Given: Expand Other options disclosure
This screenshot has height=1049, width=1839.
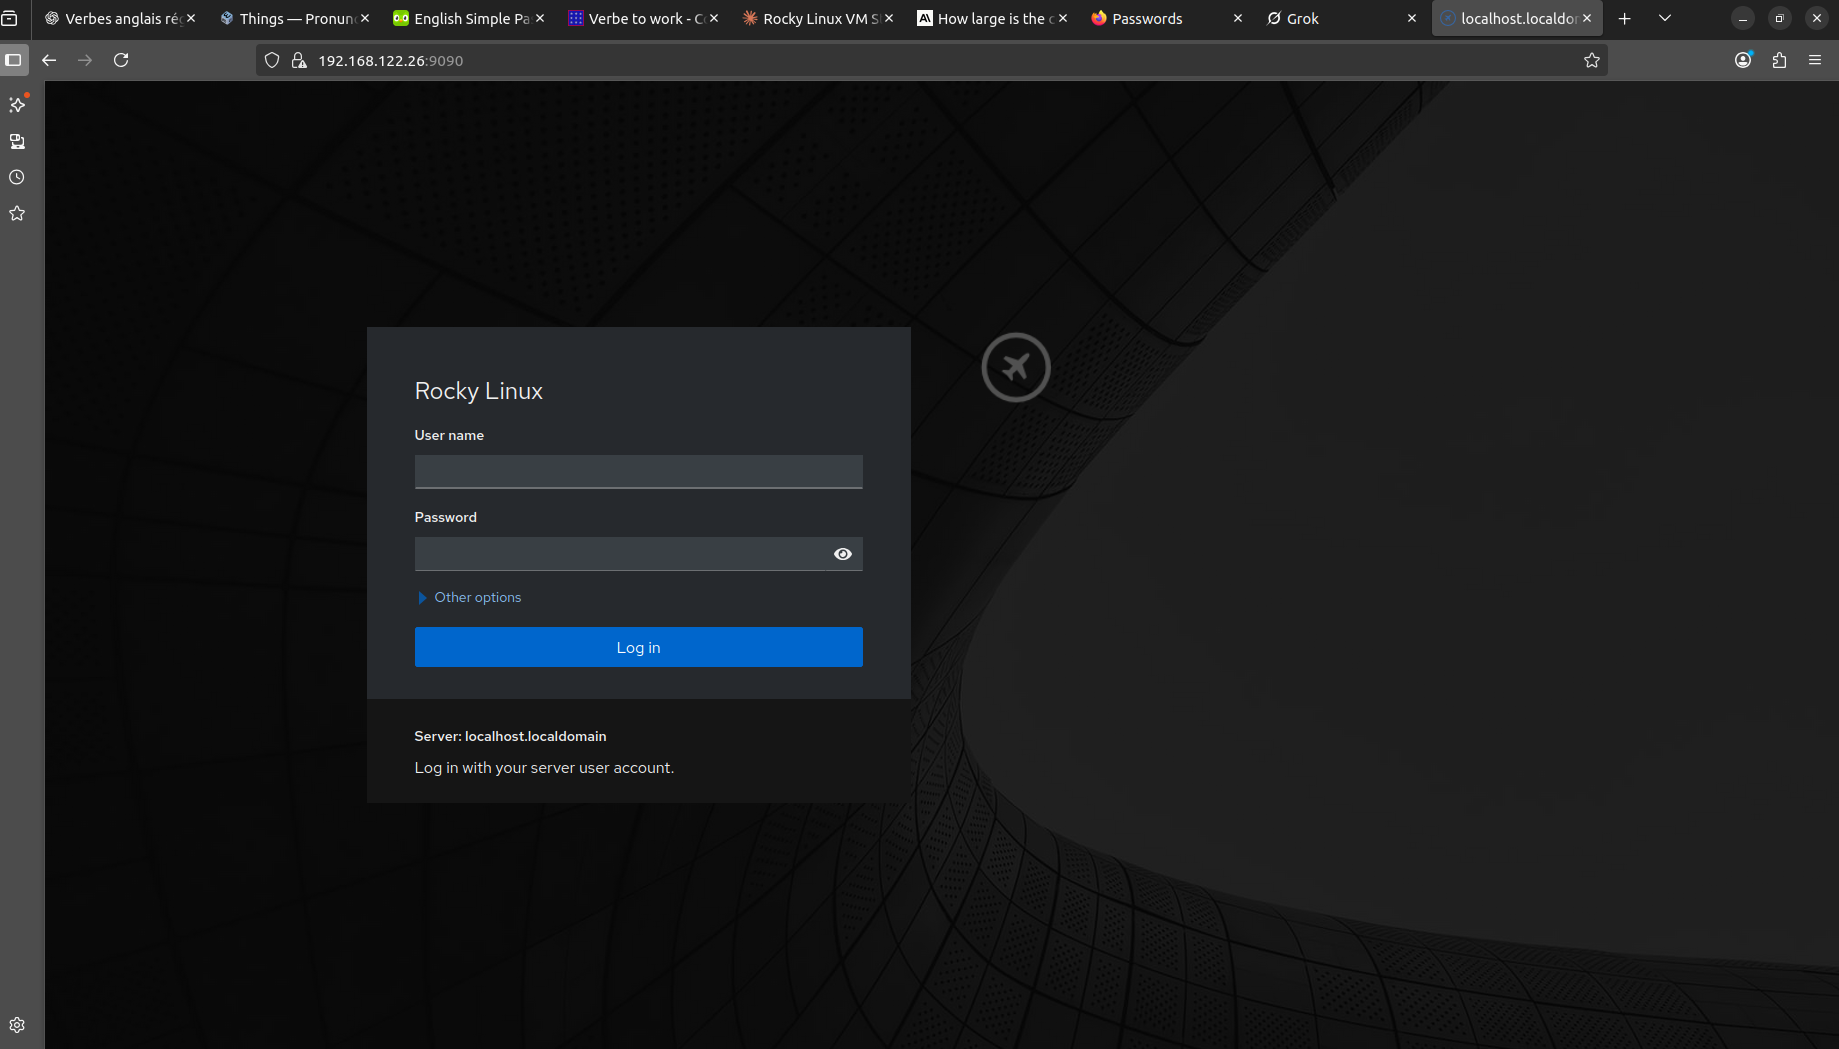Looking at the screenshot, I should 470,597.
